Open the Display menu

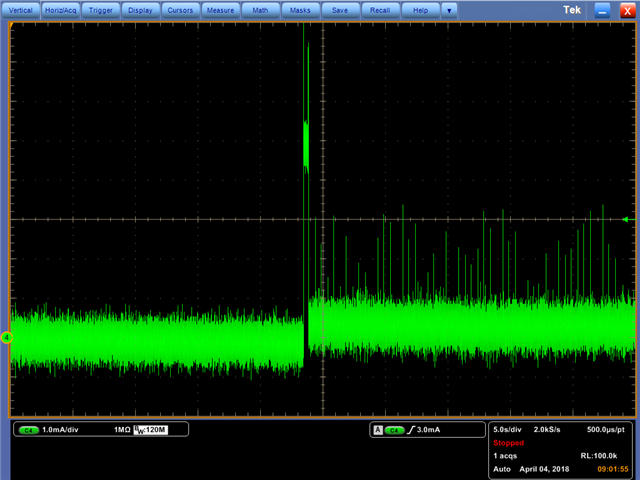pyautogui.click(x=140, y=10)
